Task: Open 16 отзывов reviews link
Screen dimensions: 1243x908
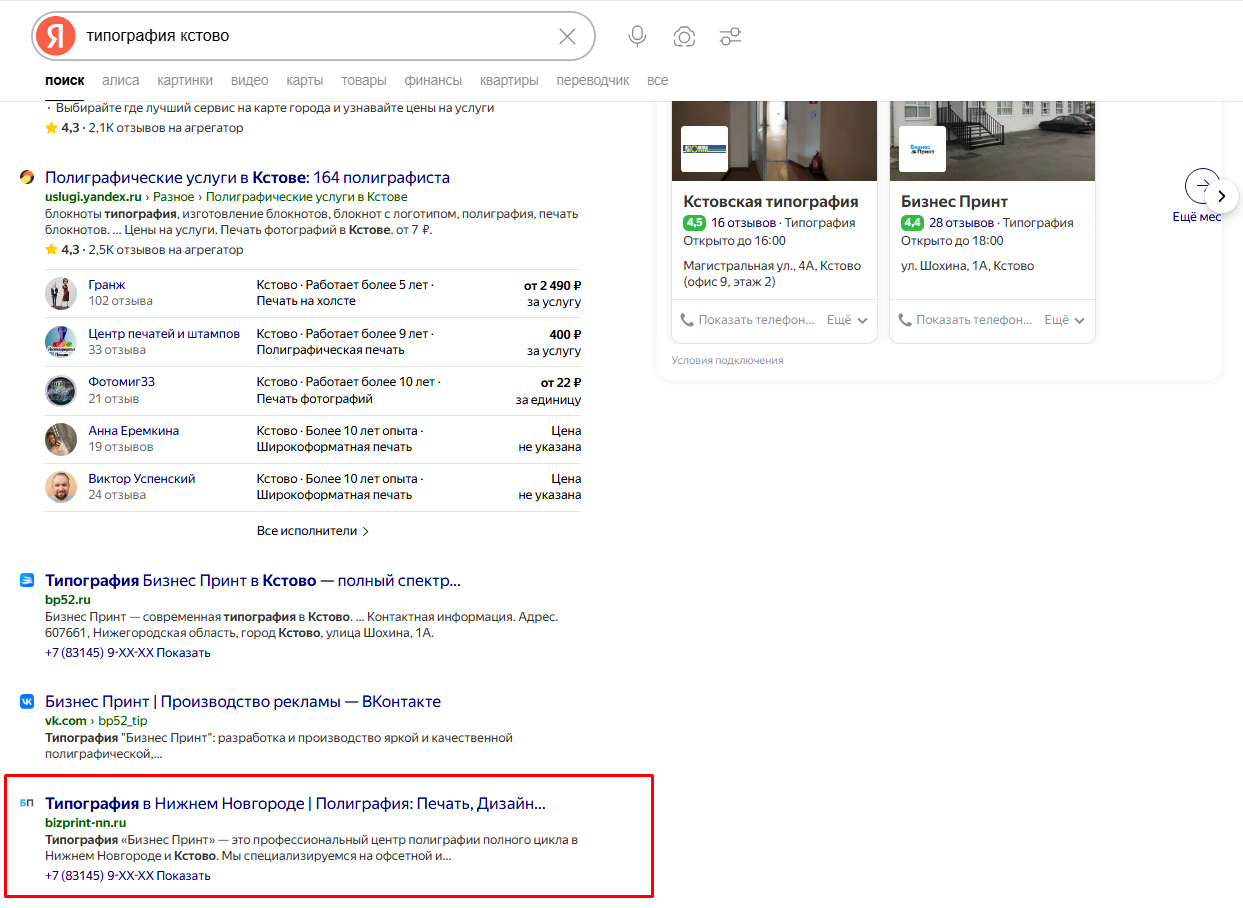Action: (744, 223)
